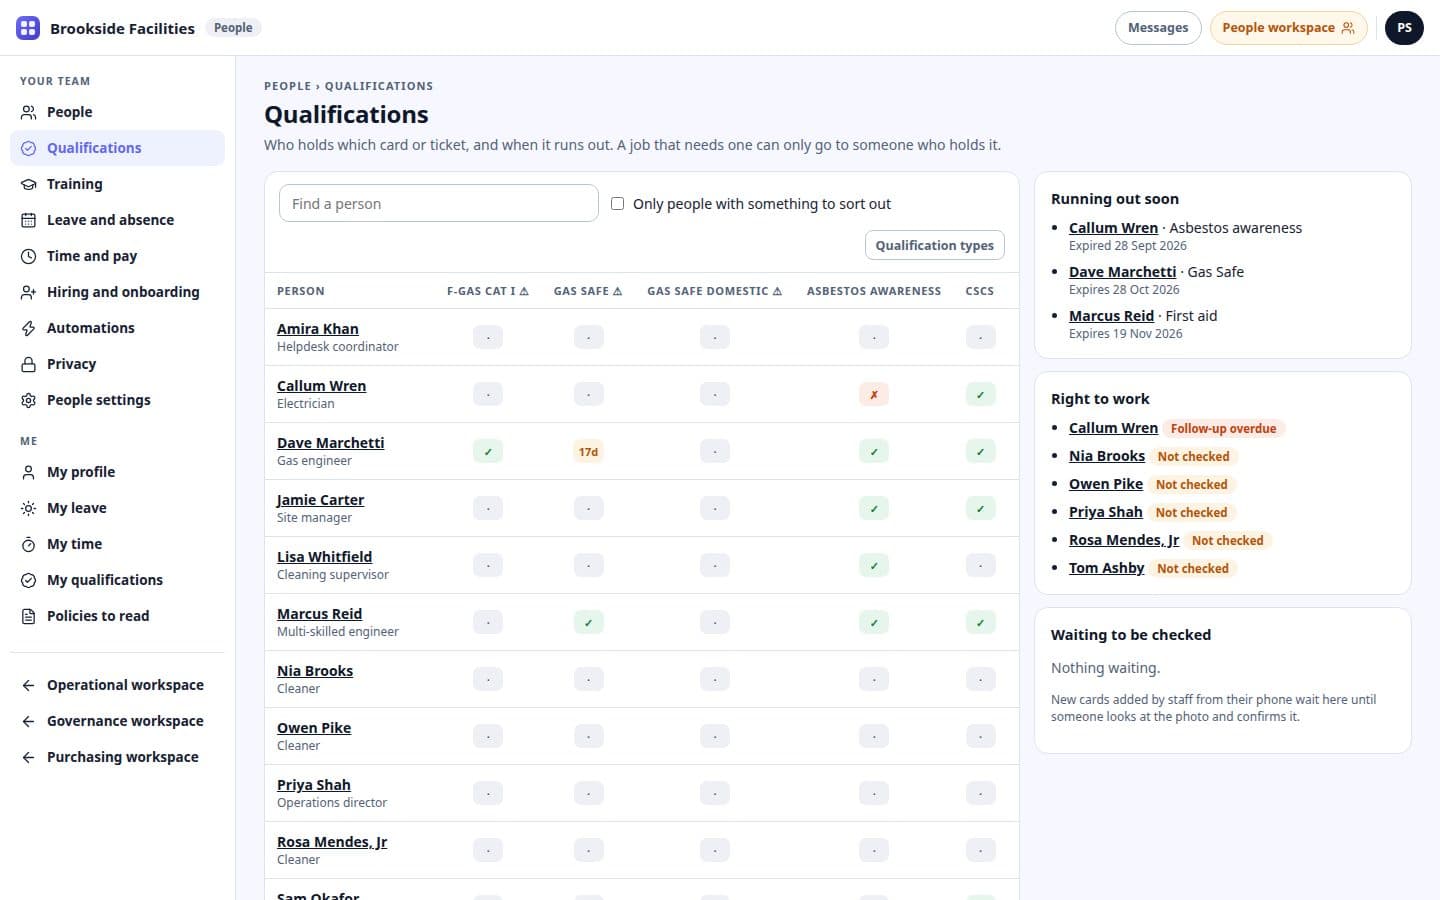Click the Leave and absence calendar icon
This screenshot has height=900, width=1440.
click(x=28, y=220)
